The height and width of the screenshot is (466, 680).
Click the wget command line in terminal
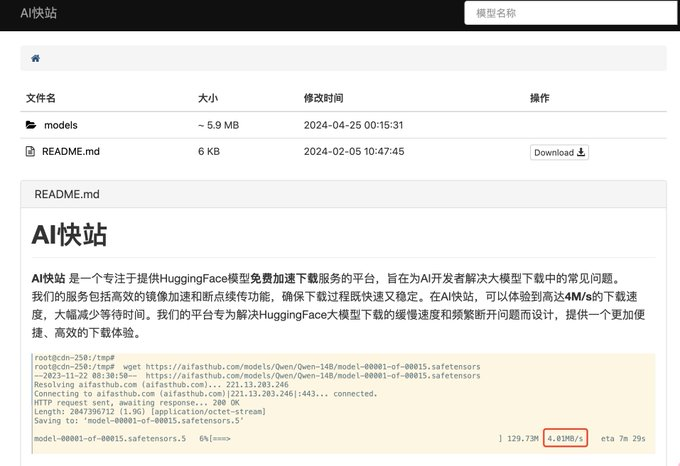point(257,367)
